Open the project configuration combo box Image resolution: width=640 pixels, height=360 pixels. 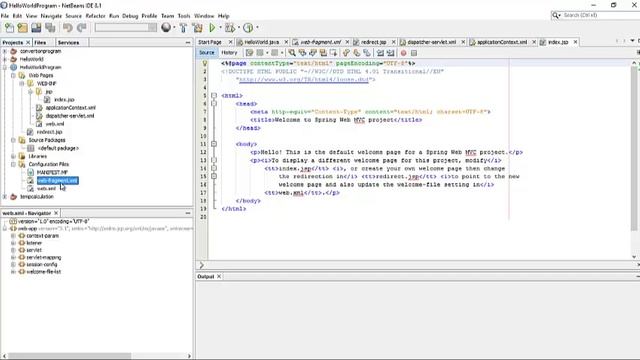point(126,27)
